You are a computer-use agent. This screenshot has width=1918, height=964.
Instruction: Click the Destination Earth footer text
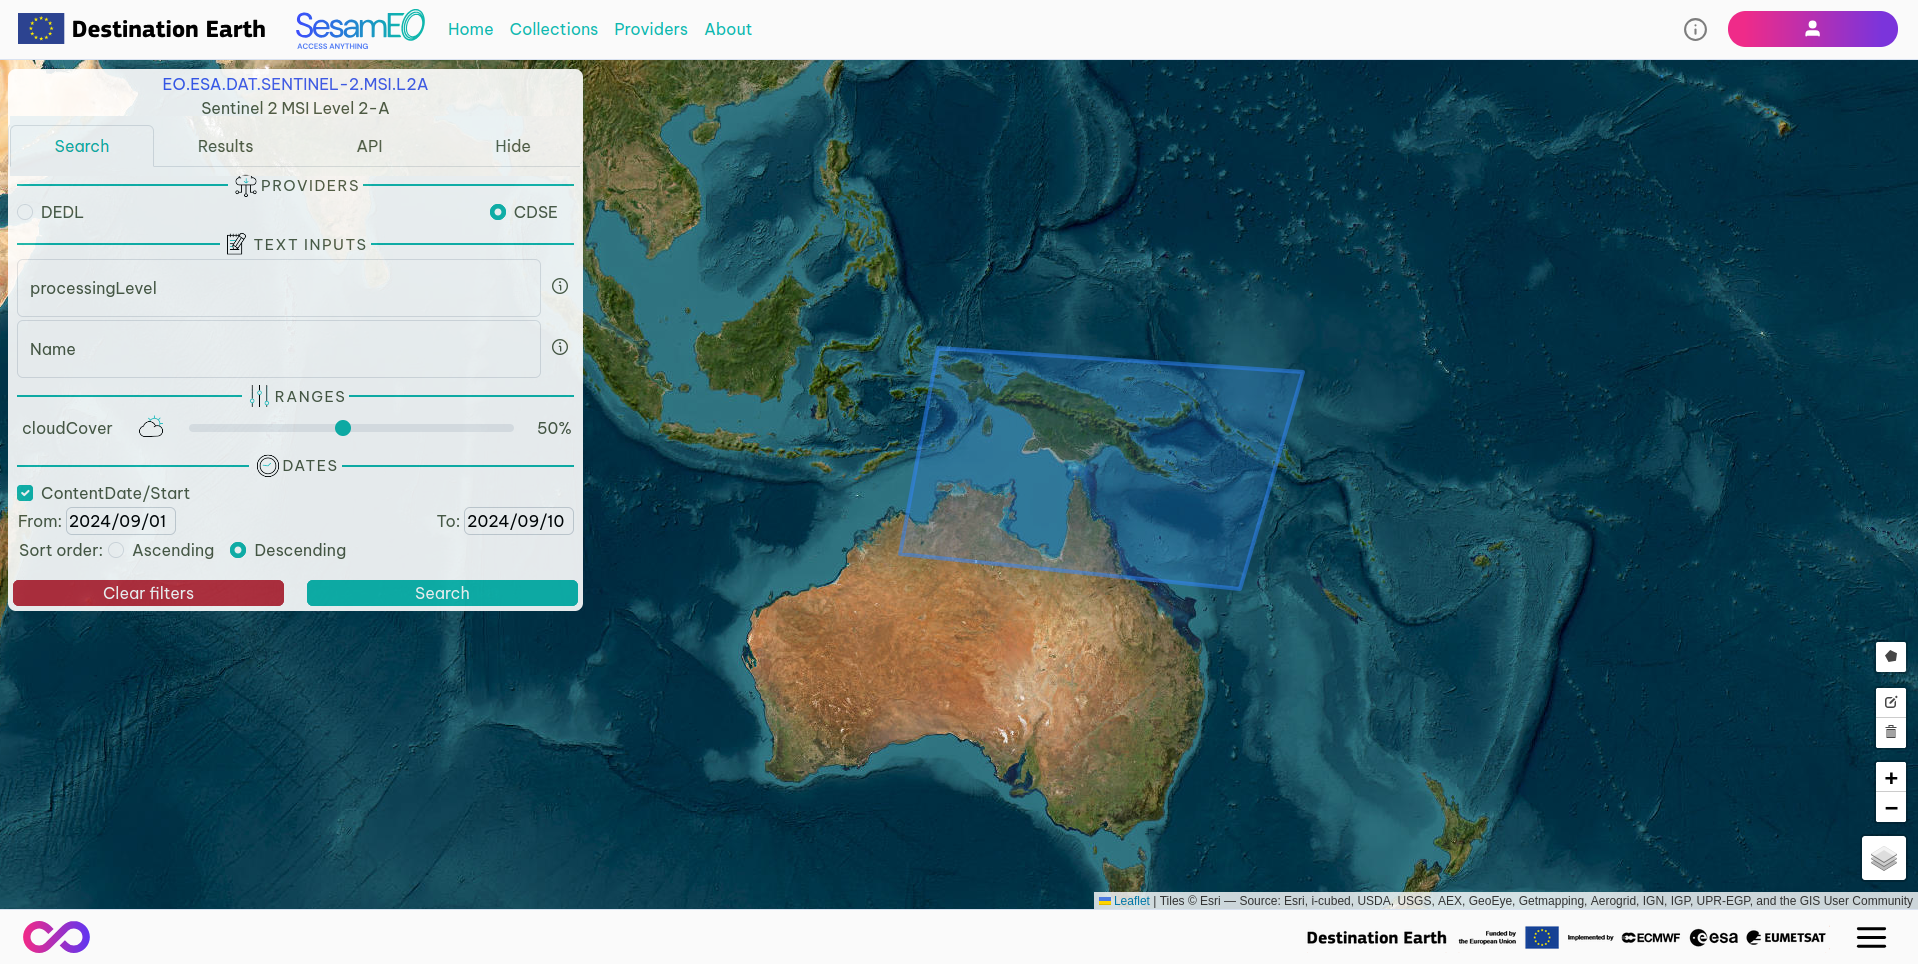1376,938
